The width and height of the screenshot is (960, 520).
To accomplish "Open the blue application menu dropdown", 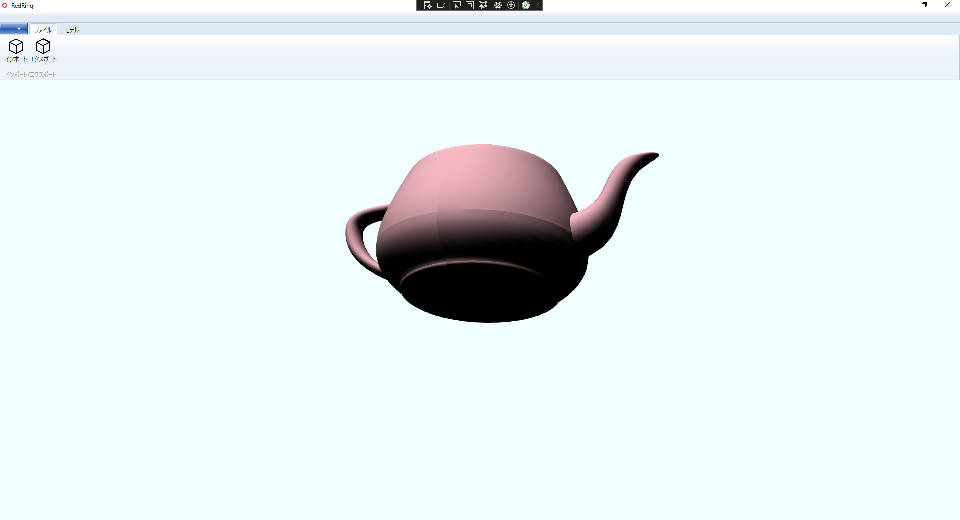I will [x=14, y=29].
